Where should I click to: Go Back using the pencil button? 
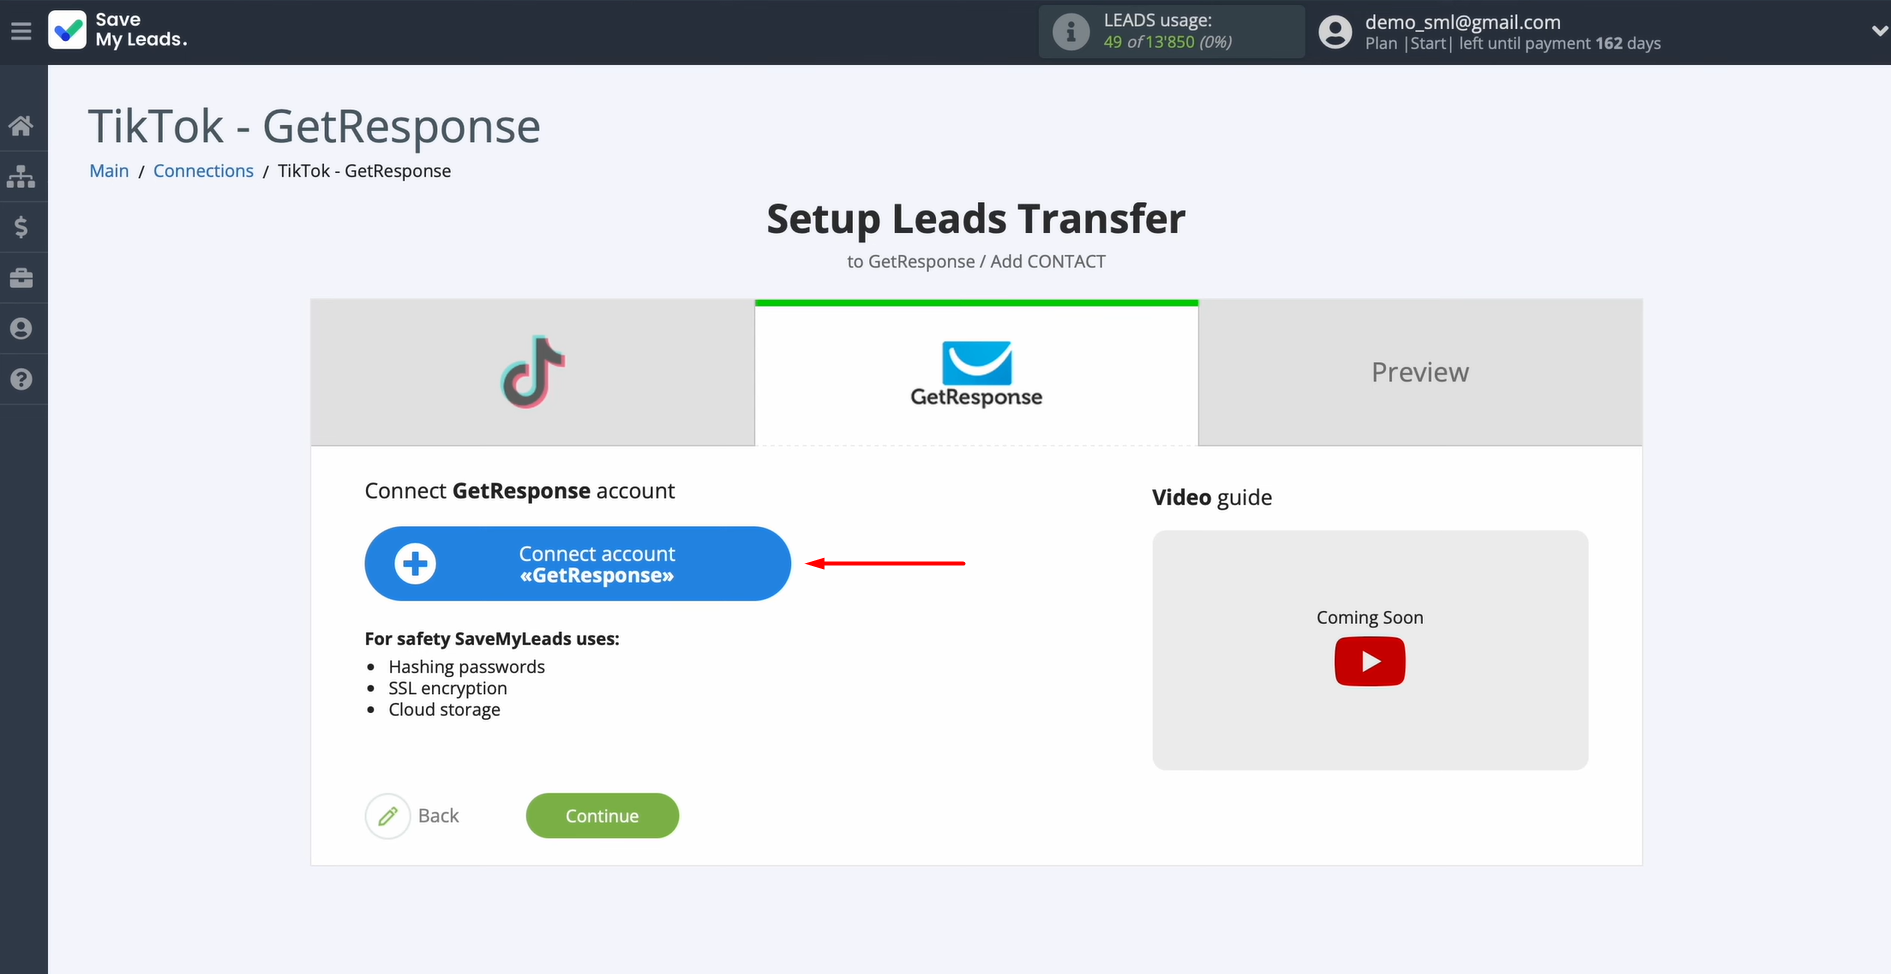click(388, 816)
